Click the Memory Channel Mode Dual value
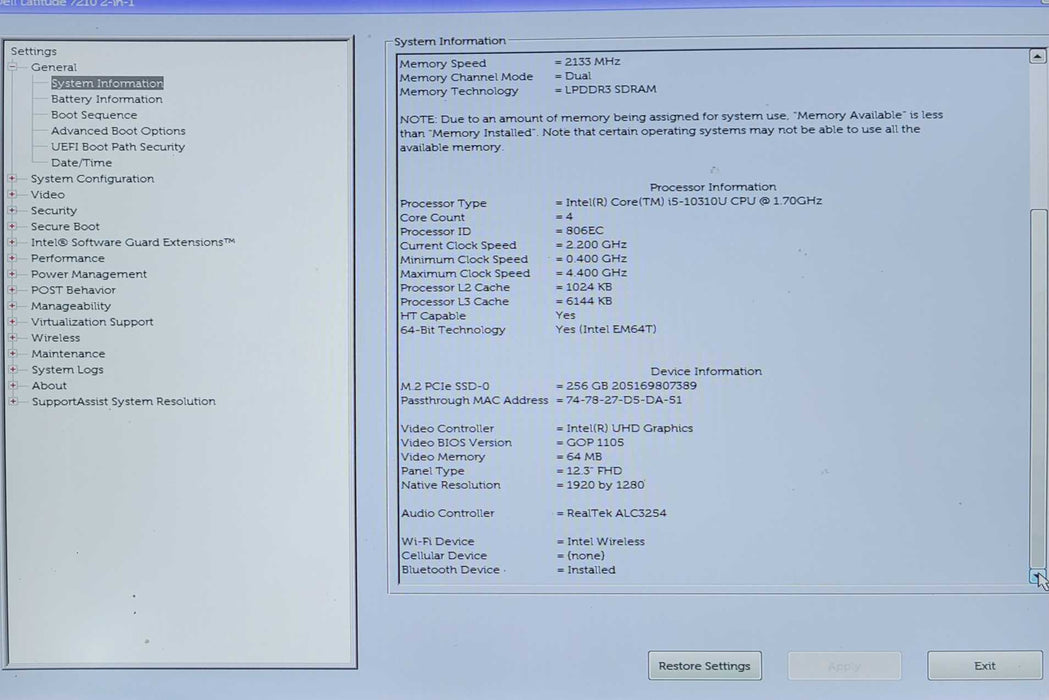The image size is (1049, 700). click(x=577, y=76)
